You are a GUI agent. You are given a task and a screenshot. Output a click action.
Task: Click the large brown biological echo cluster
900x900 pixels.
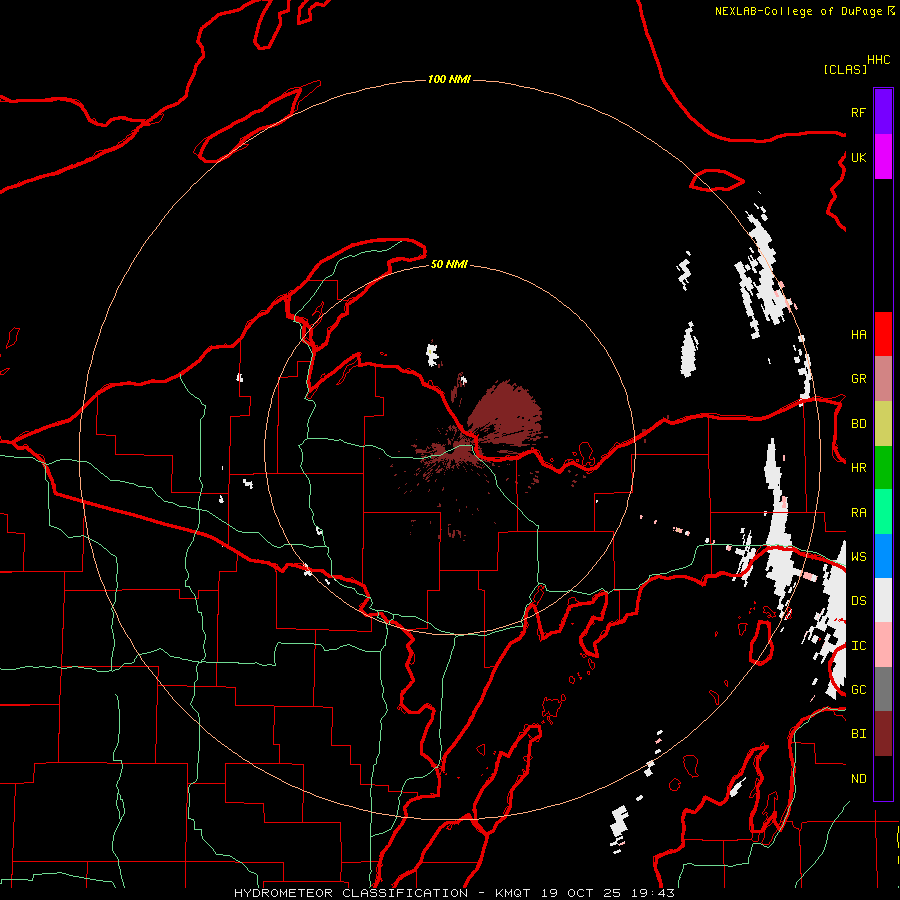(506, 413)
